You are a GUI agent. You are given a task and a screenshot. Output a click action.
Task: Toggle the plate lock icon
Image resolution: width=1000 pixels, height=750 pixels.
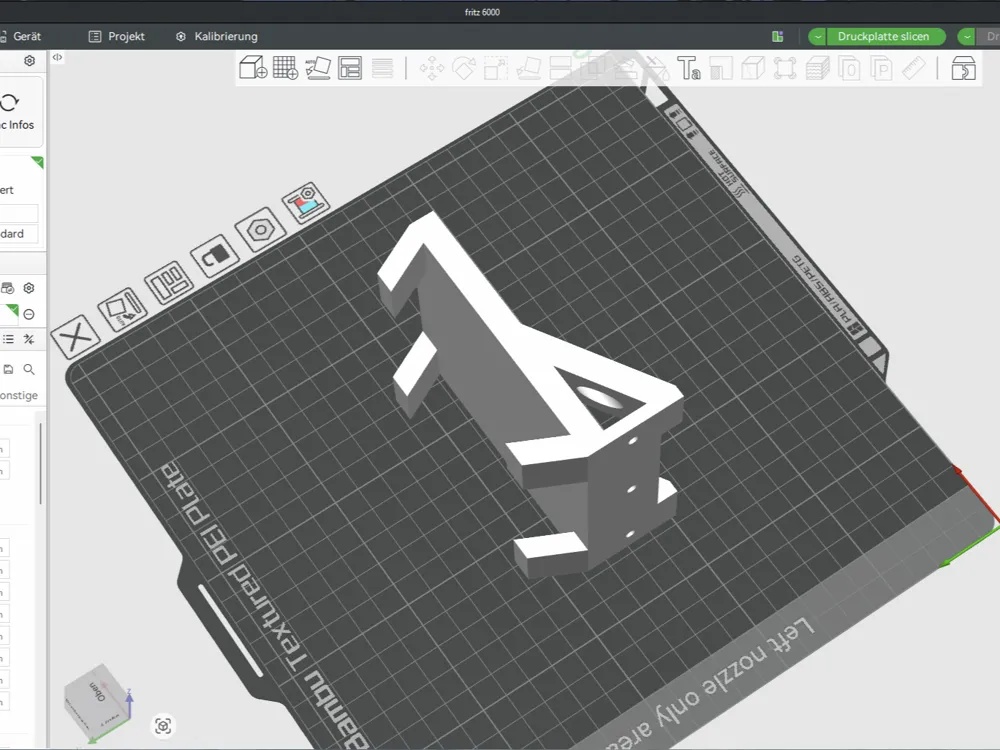[215, 255]
